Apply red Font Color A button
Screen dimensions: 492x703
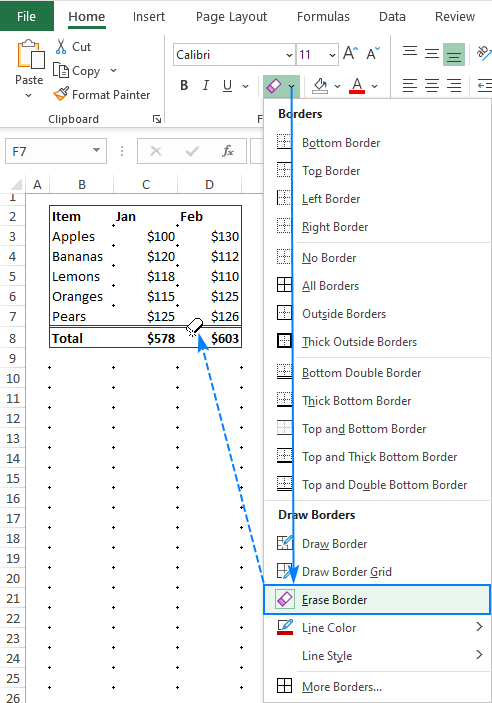[x=357, y=85]
